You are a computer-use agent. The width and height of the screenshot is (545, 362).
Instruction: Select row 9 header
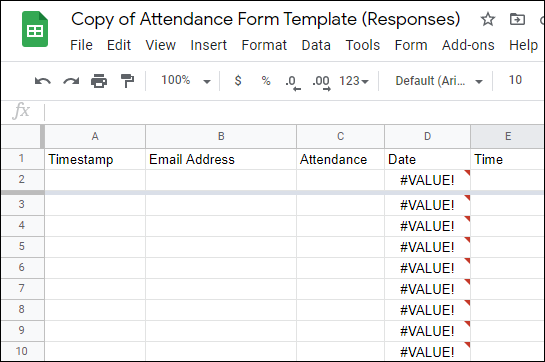(22, 330)
